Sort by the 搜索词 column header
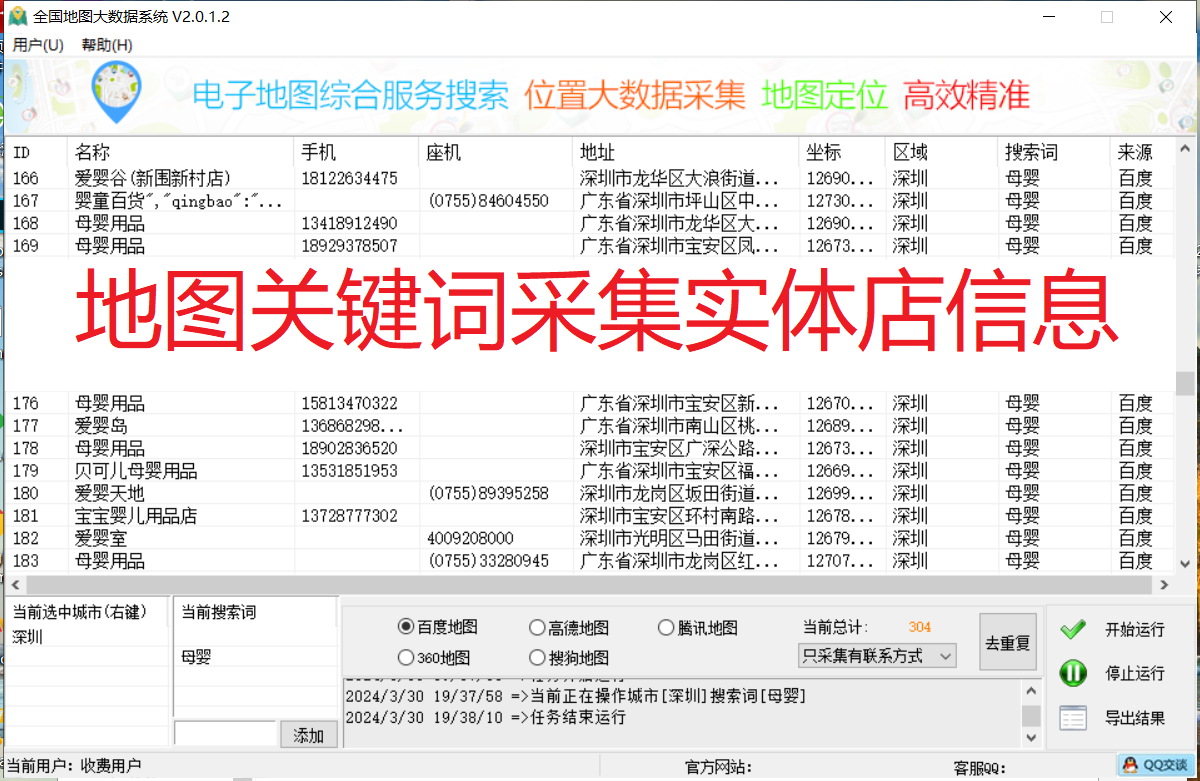Viewport: 1200px width, 781px height. 1055,152
